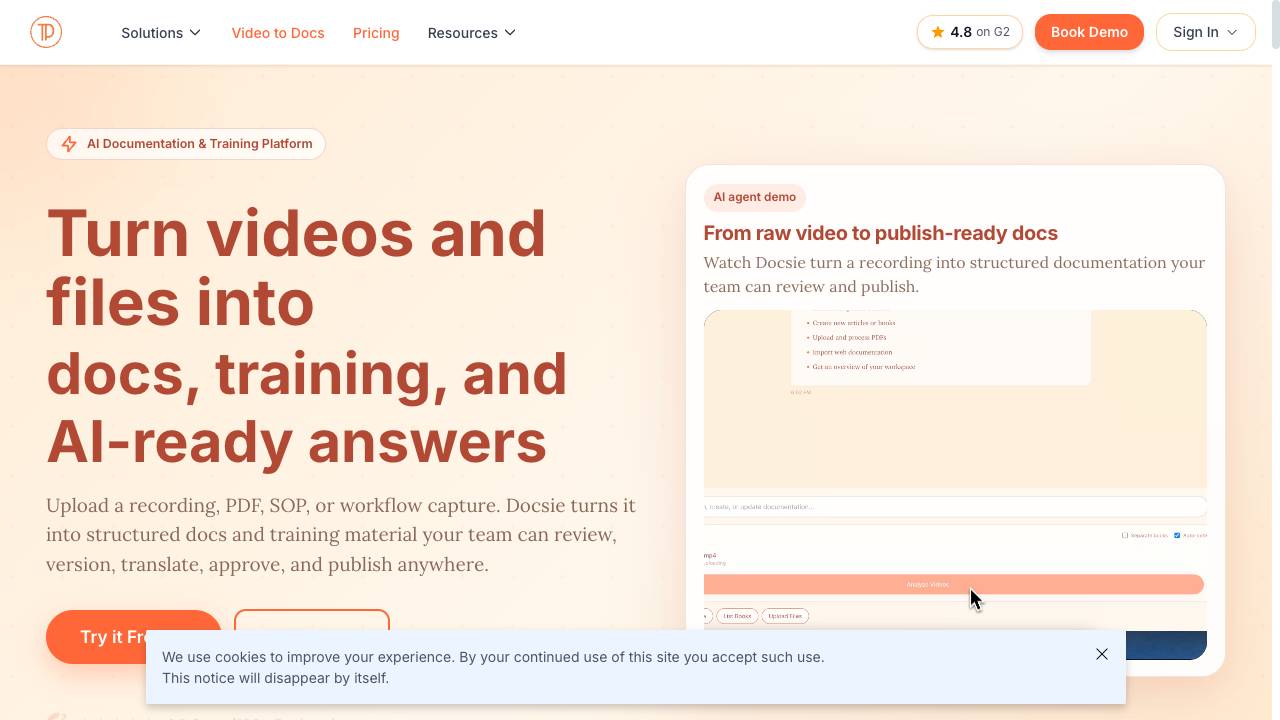
Task: Click the heading 'Turn videos and files into'
Action: click(296, 267)
